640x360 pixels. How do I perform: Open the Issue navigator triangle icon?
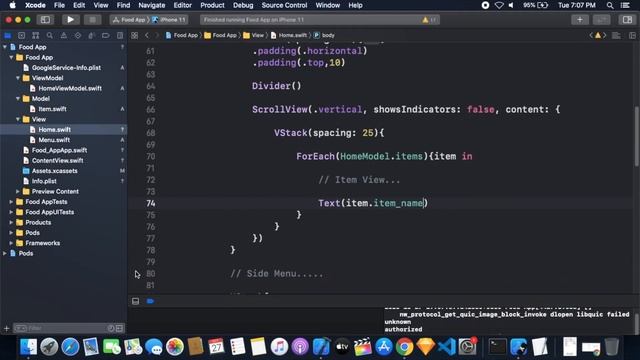(64, 36)
